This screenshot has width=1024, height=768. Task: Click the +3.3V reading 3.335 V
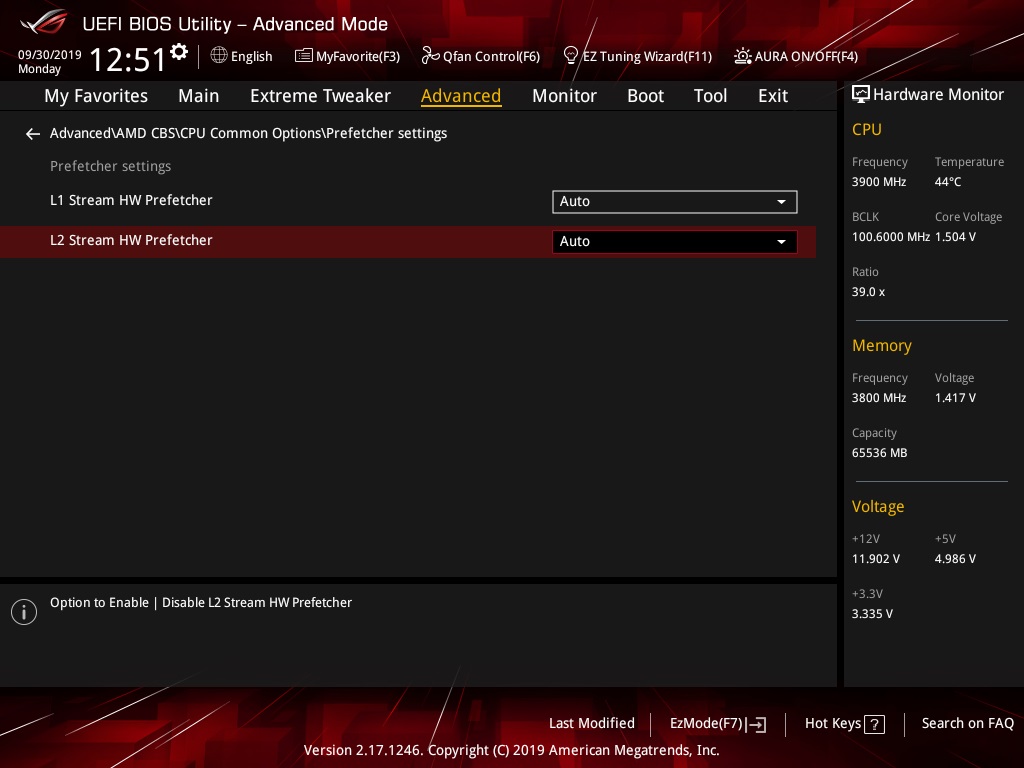tap(872, 614)
